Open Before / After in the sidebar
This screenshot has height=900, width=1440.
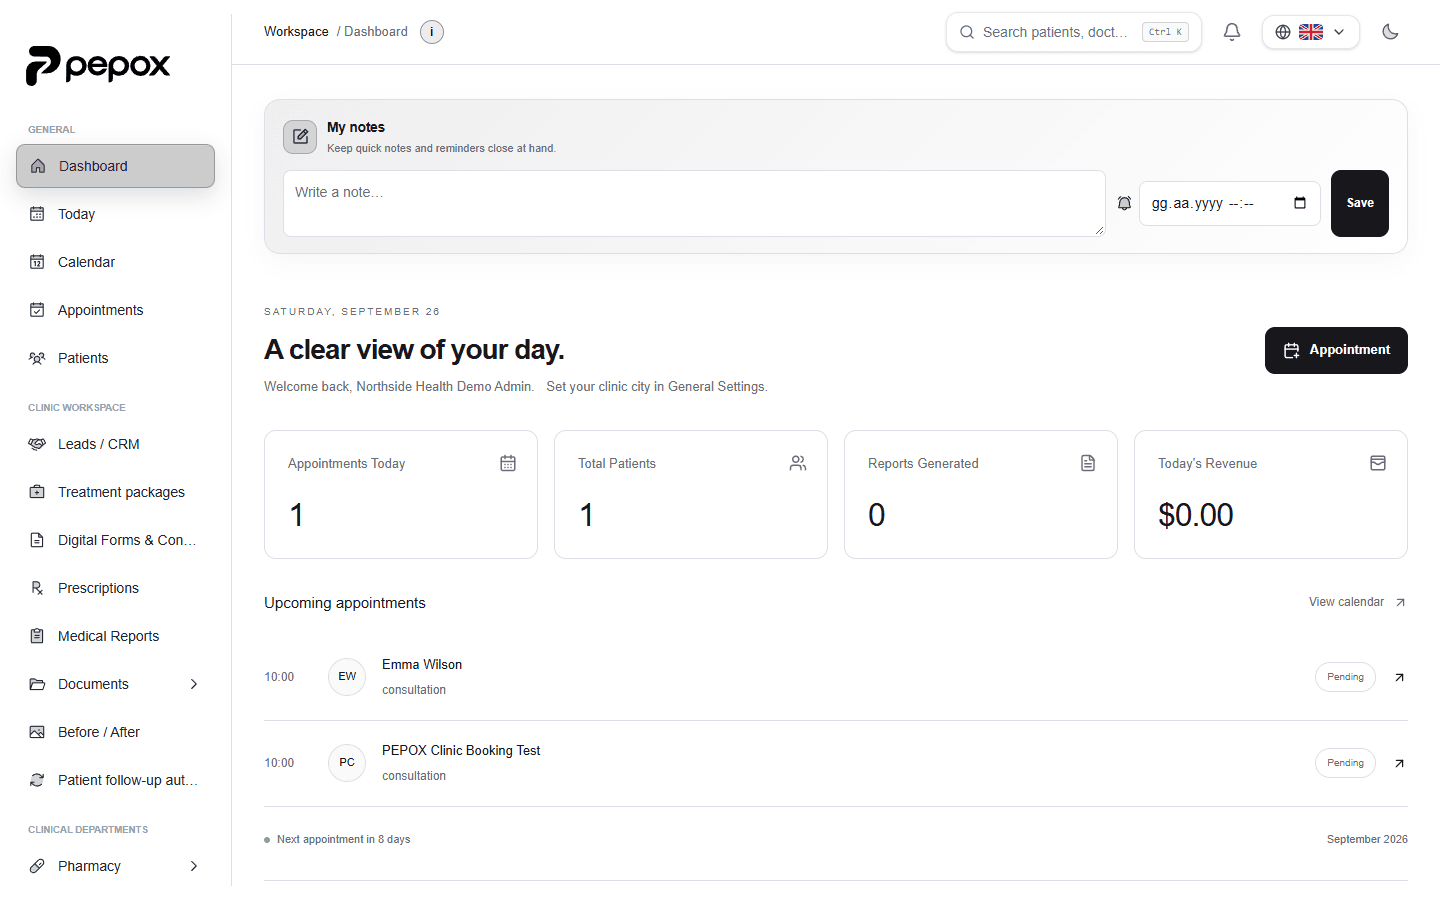point(116,732)
